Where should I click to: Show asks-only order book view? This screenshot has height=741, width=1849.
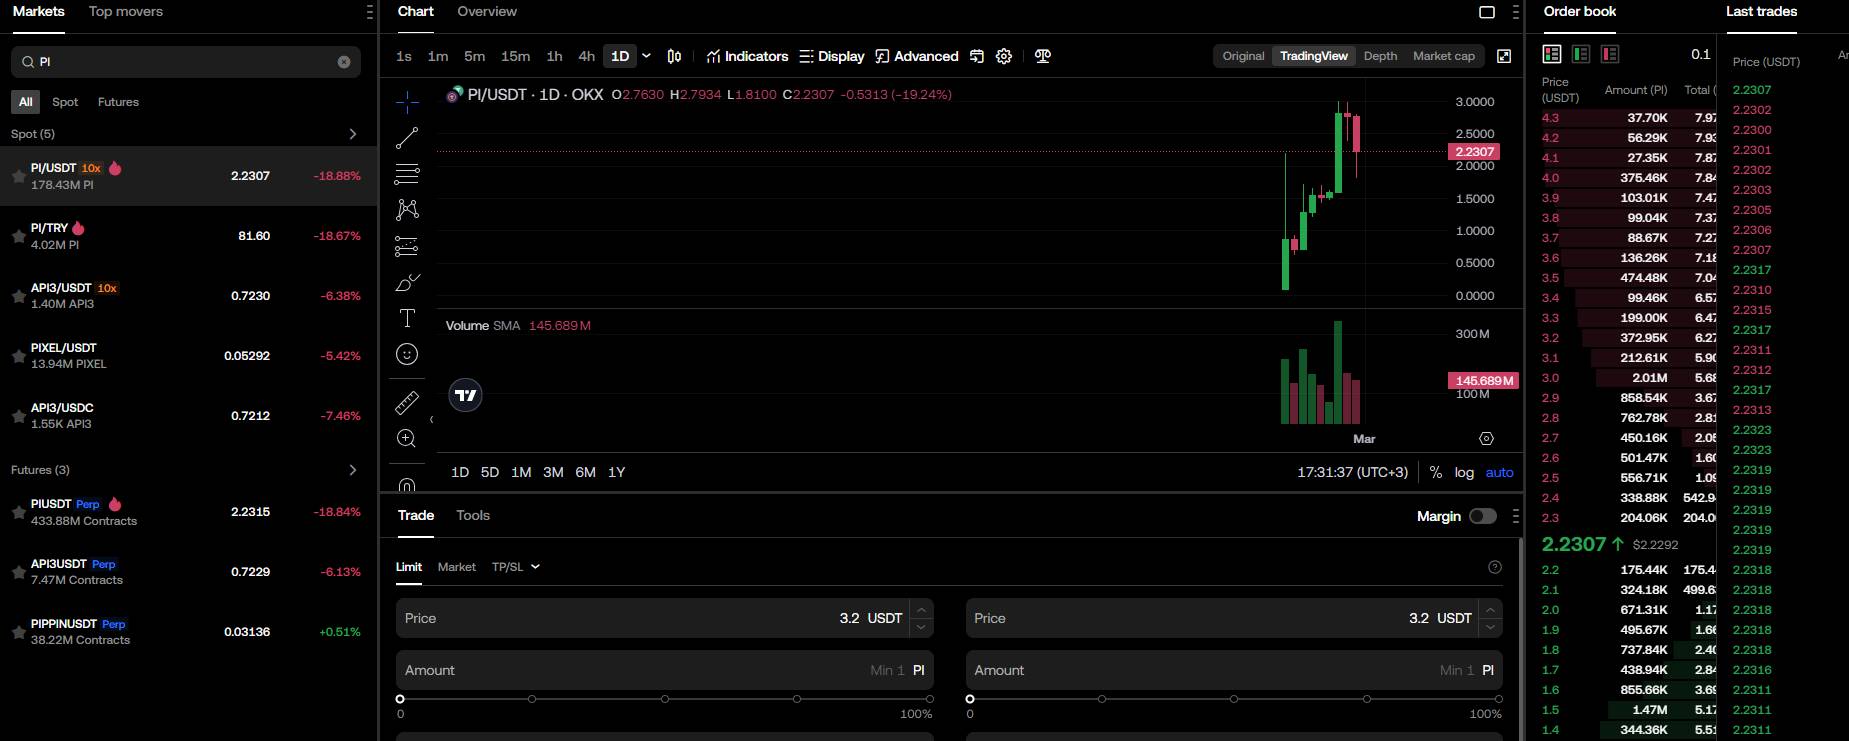[x=1610, y=54]
